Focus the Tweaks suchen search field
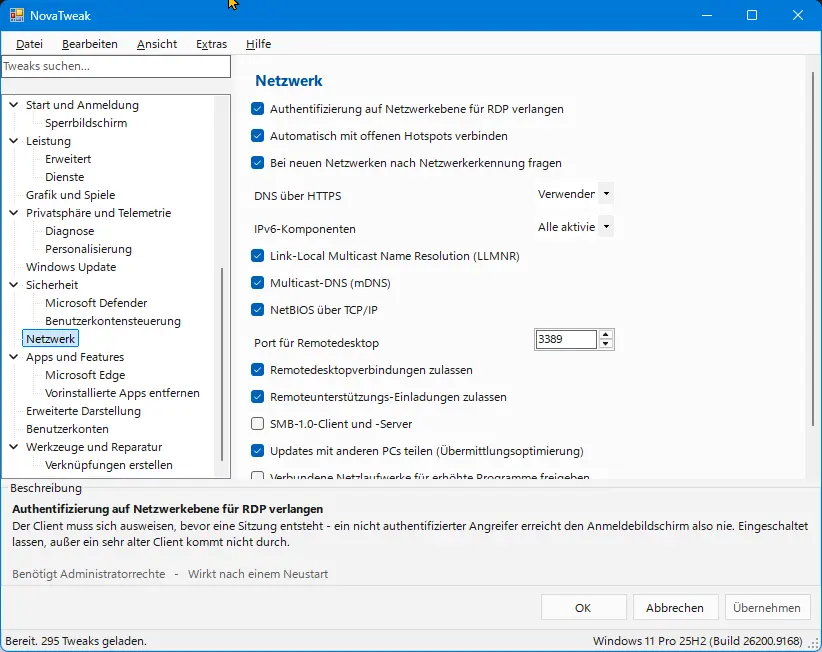Viewport: 822px width, 652px height. click(116, 67)
